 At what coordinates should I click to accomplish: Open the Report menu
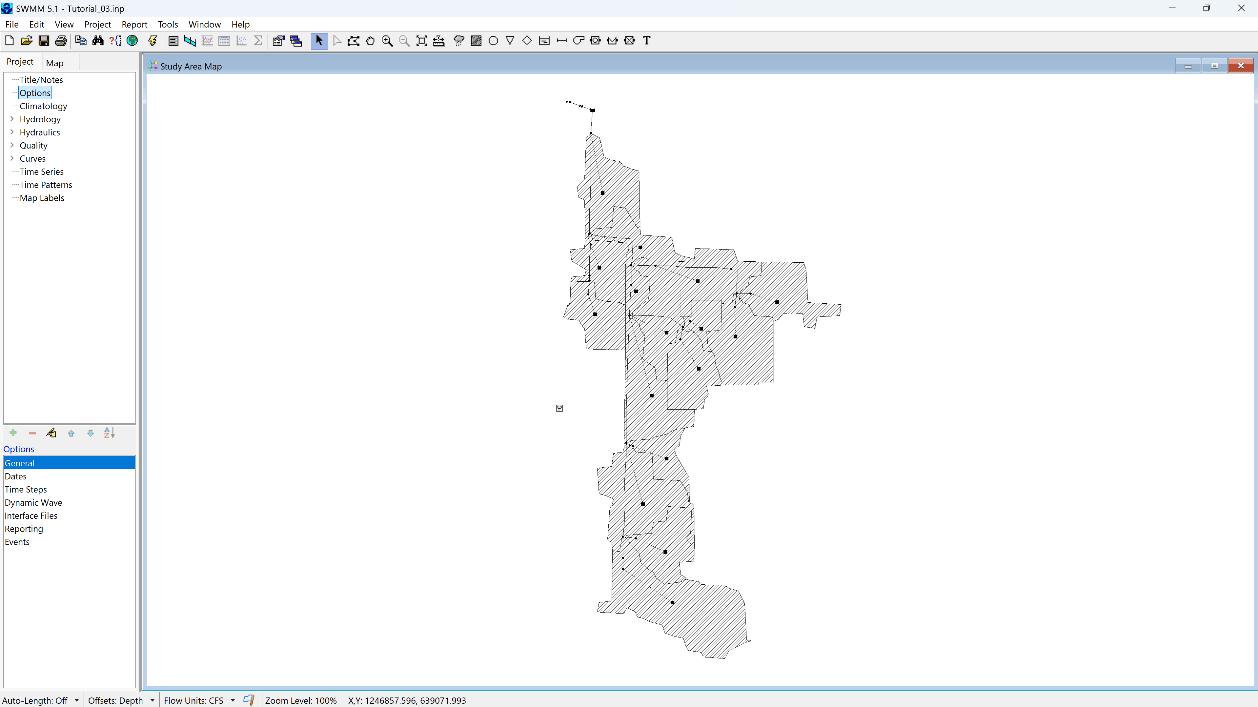coord(134,24)
